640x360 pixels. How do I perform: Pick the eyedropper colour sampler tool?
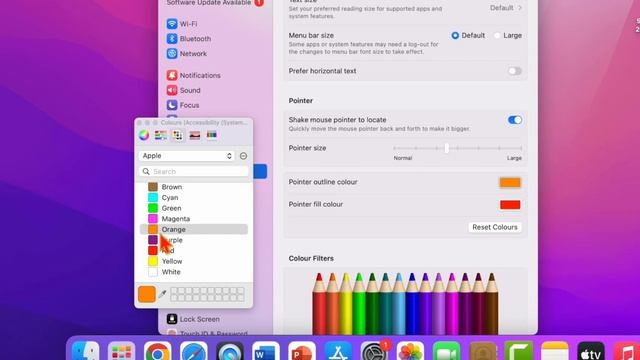click(162, 294)
